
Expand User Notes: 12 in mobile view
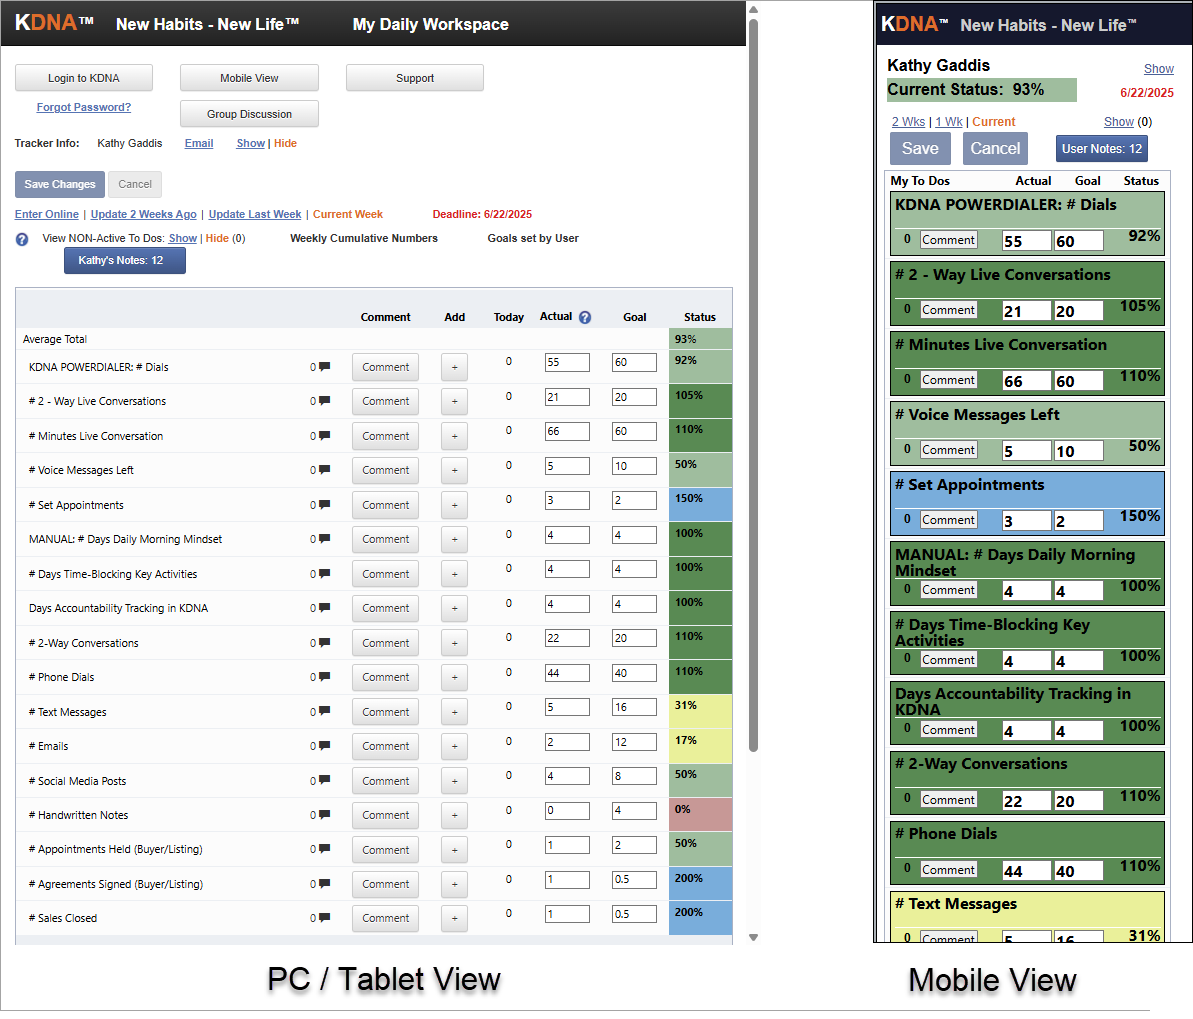1101,149
